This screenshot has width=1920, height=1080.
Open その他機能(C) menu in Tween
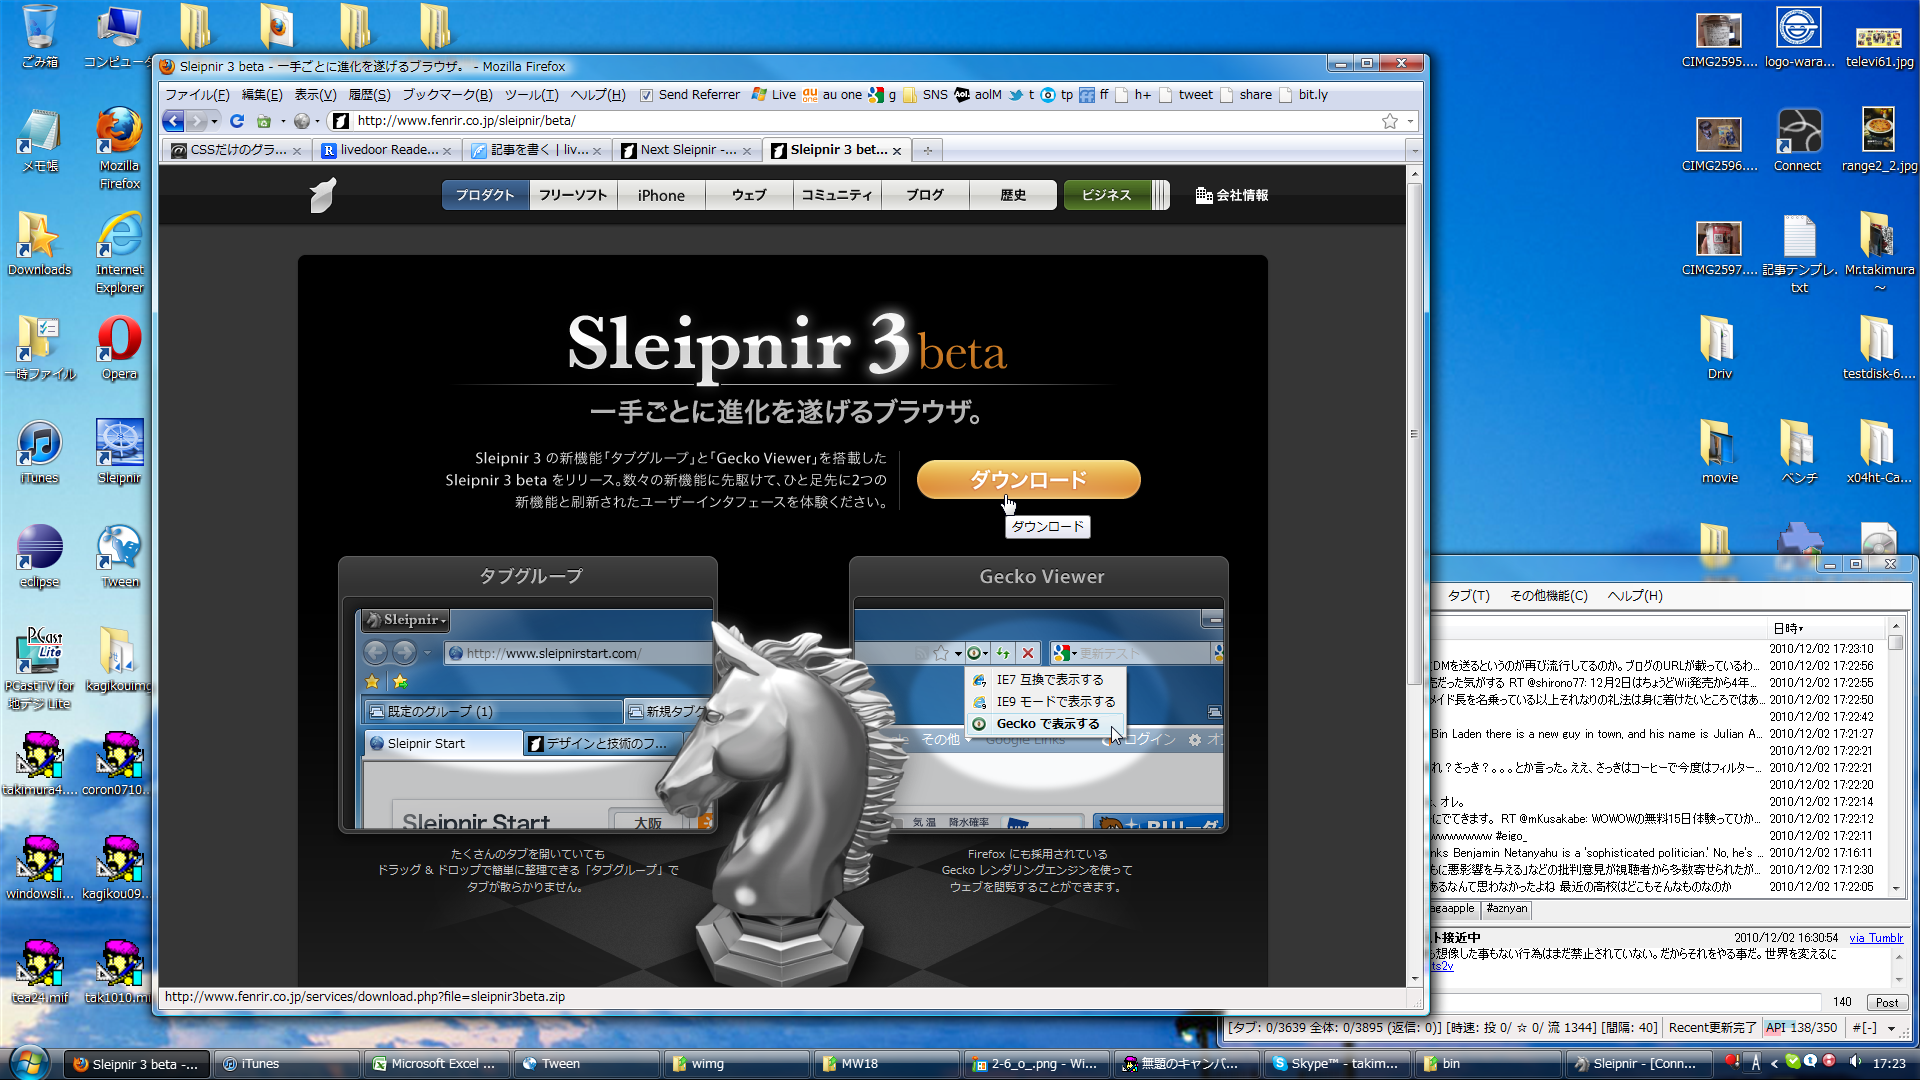point(1548,596)
